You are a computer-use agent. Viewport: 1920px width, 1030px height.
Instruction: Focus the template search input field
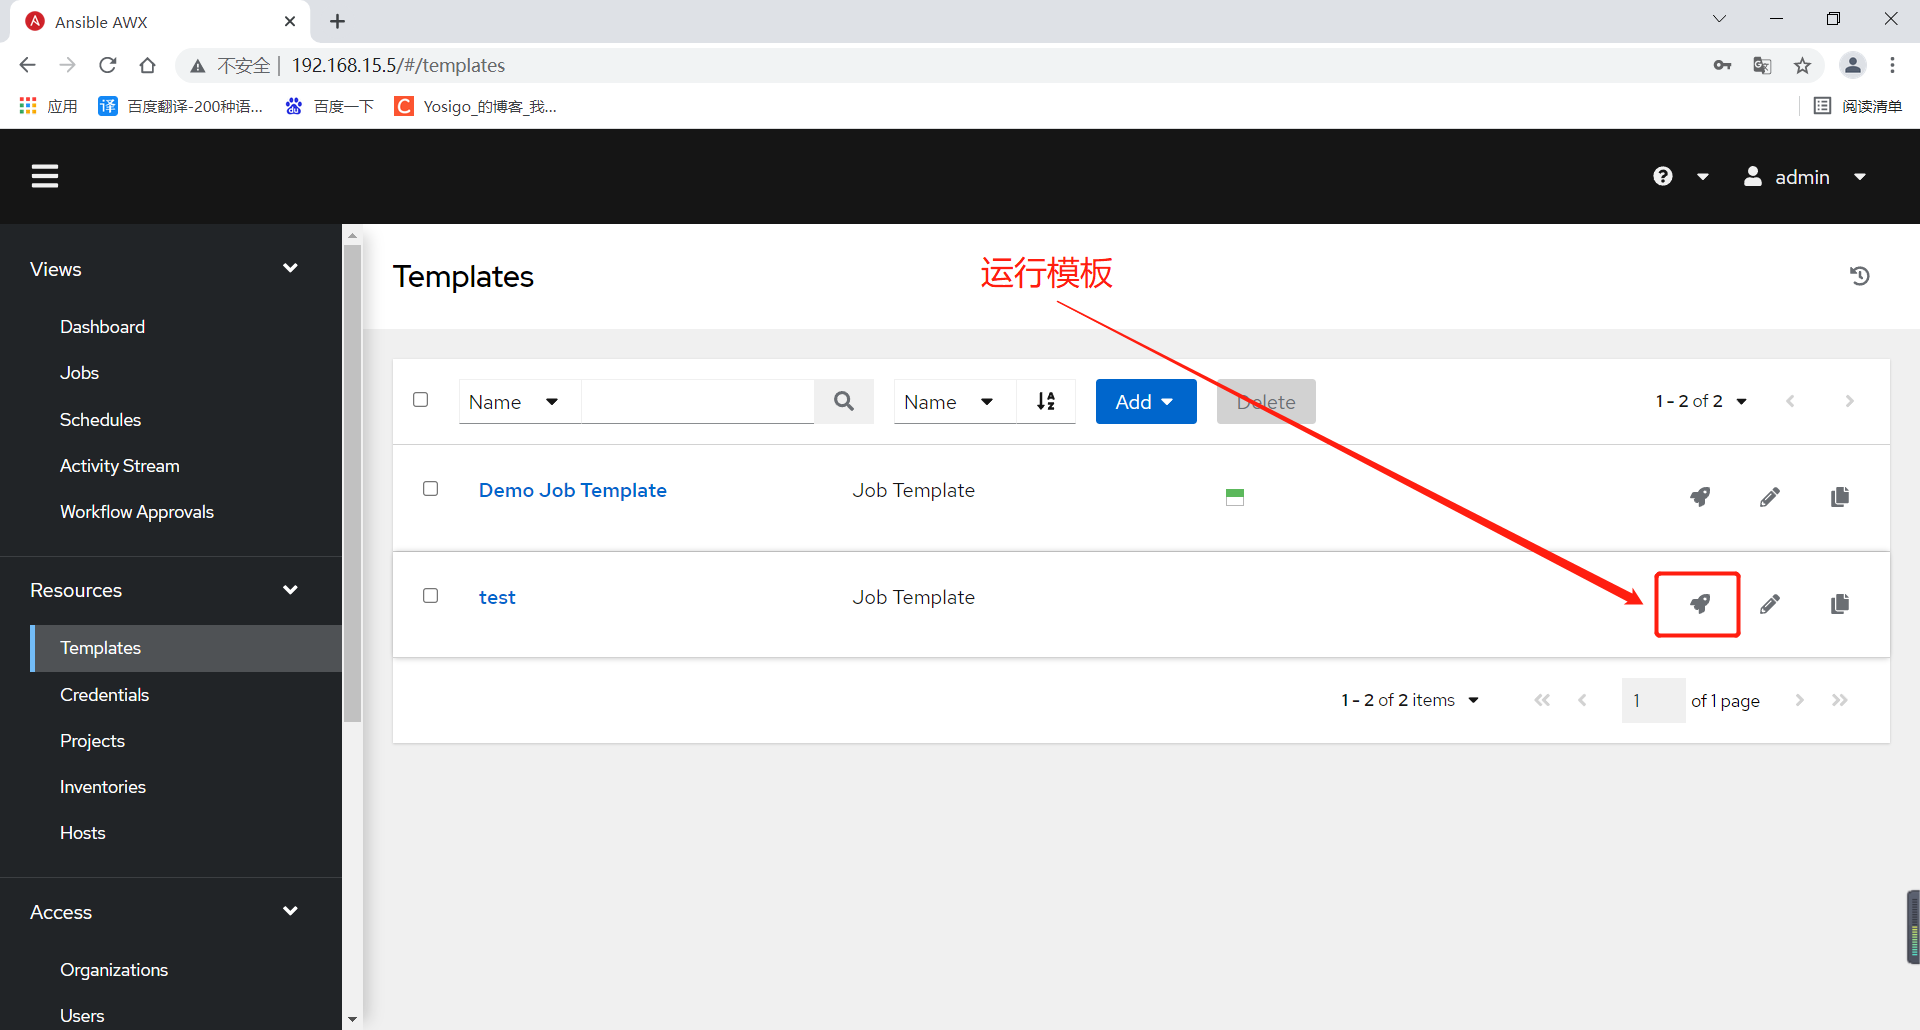[x=698, y=401]
